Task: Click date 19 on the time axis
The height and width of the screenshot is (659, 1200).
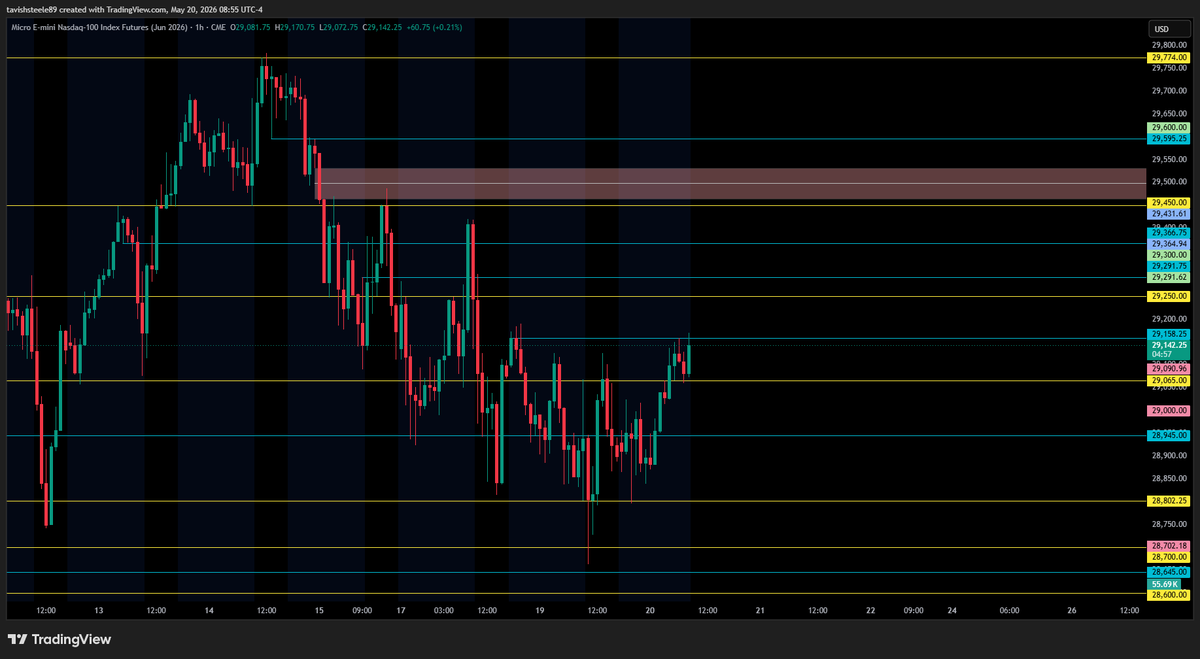Action: [539, 610]
